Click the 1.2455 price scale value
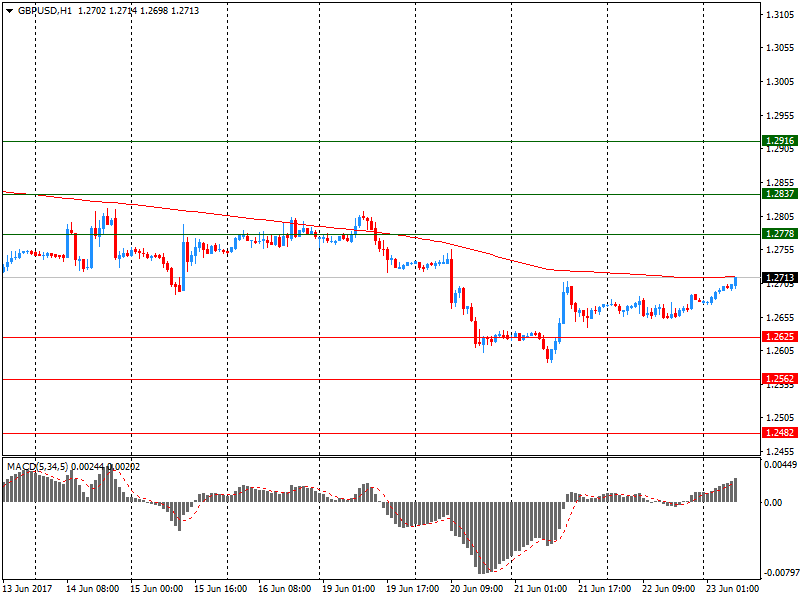Screen dimensions: 800x600 pyautogui.click(x=780, y=451)
